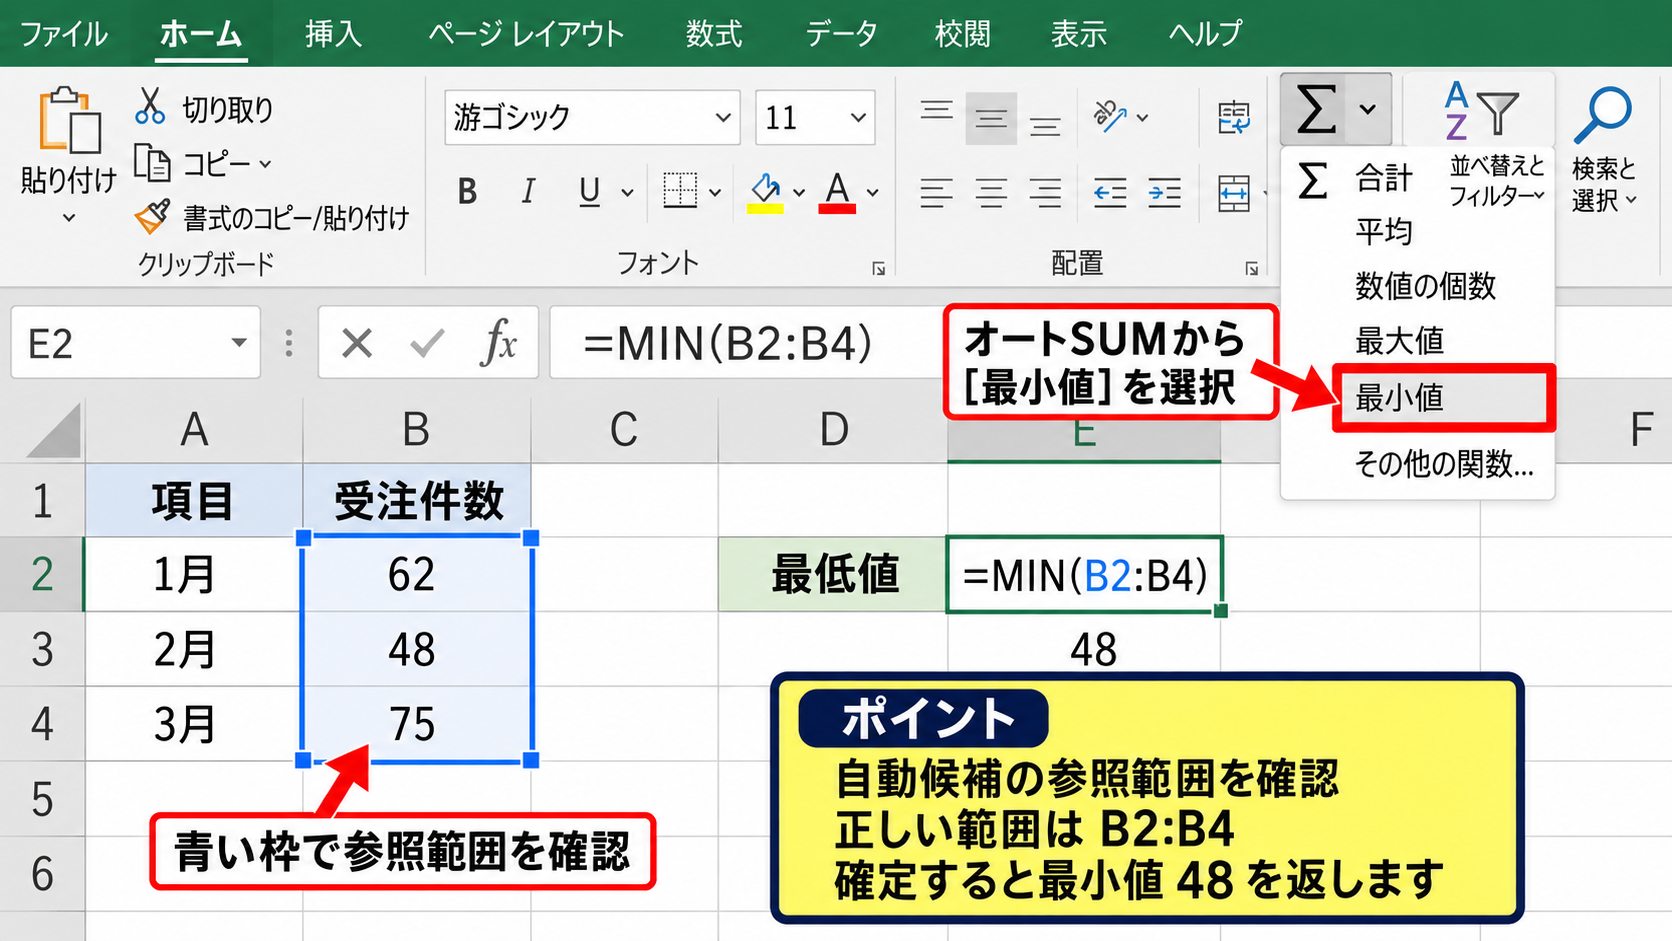Align text left icon

click(936, 192)
